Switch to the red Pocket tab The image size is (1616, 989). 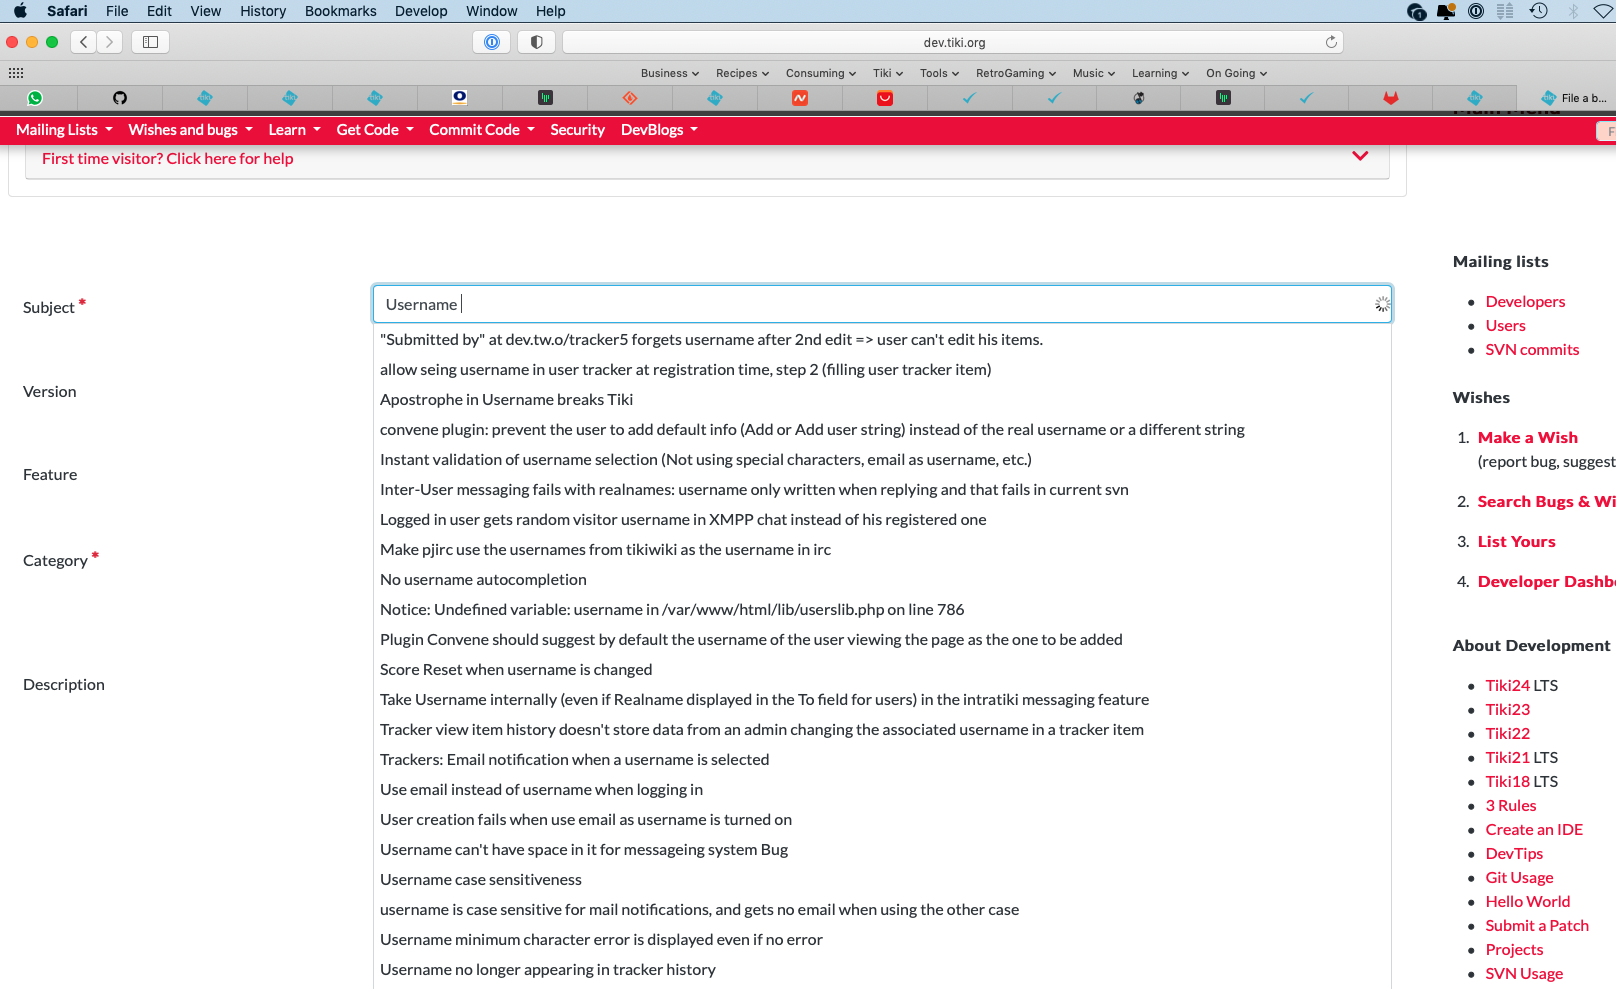tap(885, 98)
